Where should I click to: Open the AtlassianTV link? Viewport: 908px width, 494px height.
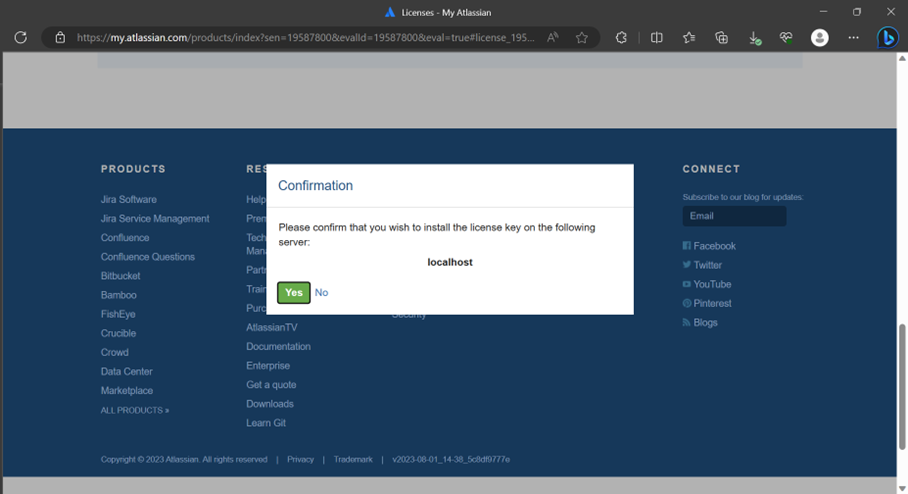click(272, 327)
